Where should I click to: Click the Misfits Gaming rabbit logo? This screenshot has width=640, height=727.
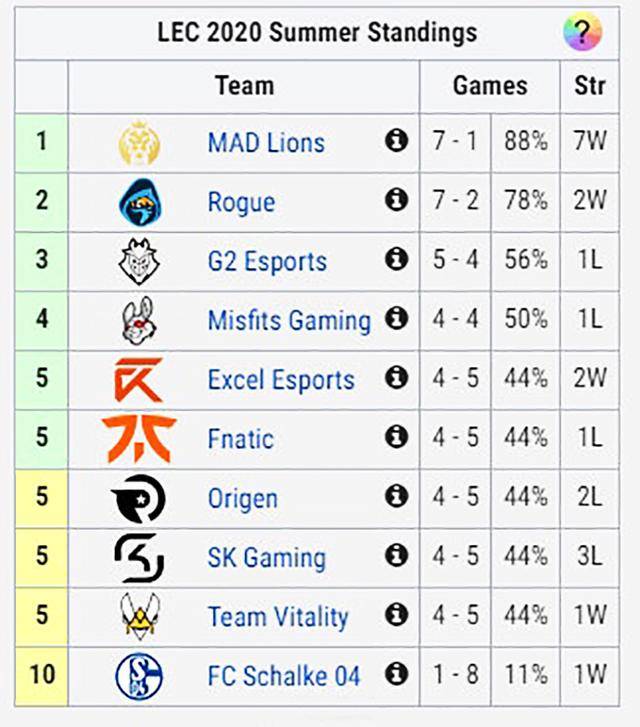138,320
